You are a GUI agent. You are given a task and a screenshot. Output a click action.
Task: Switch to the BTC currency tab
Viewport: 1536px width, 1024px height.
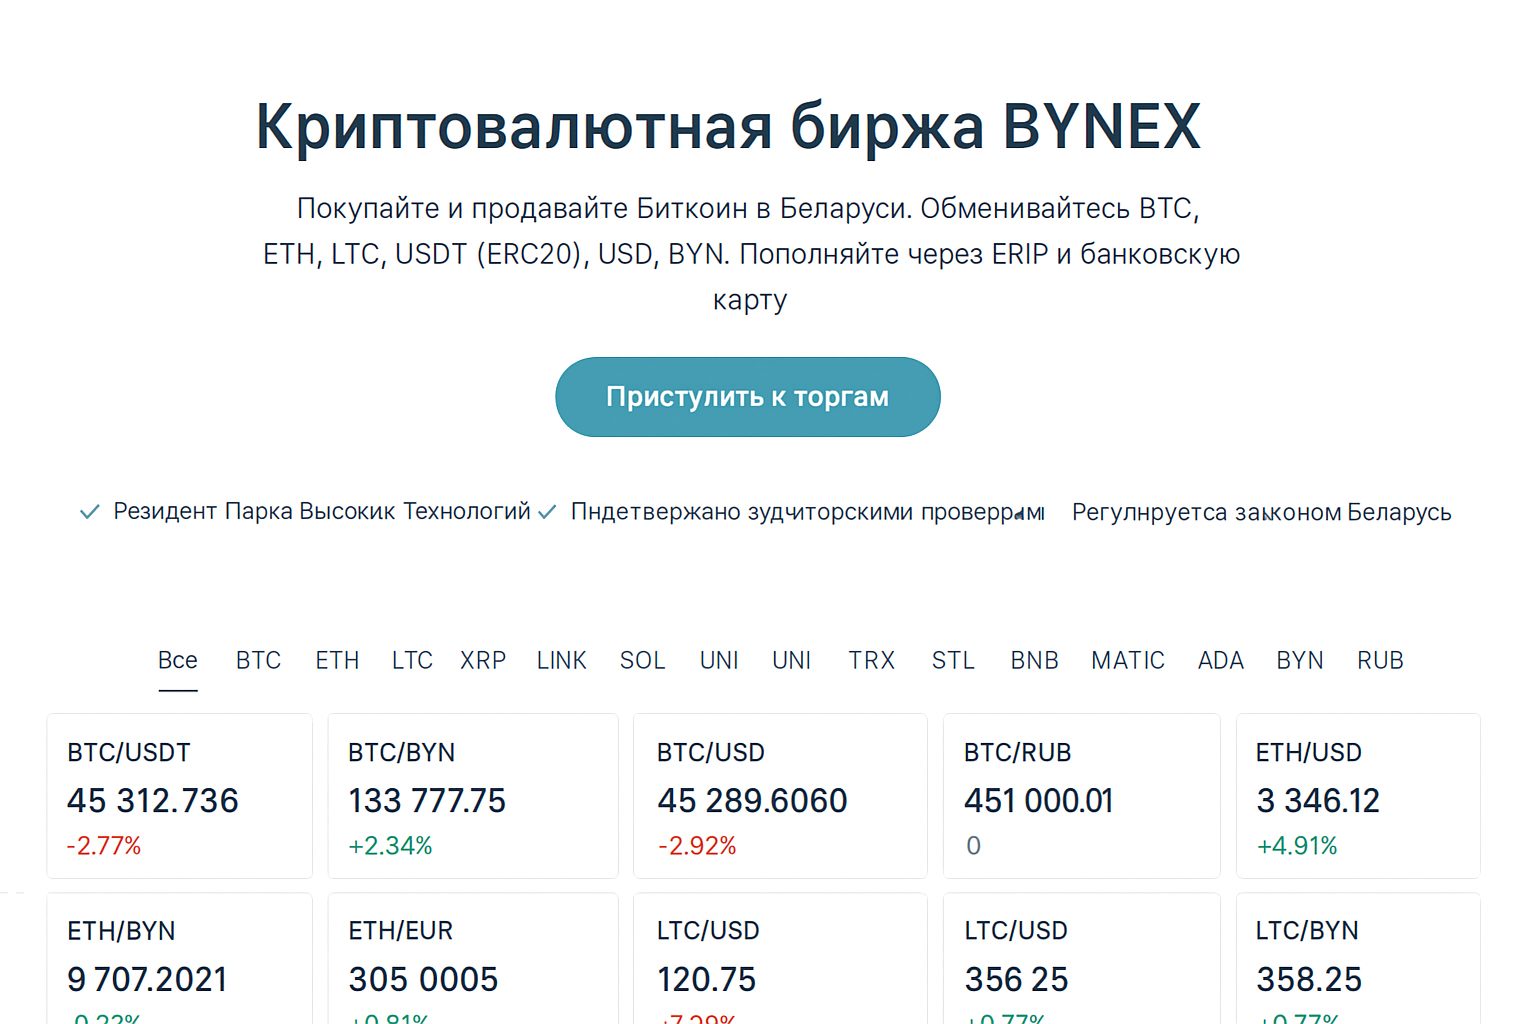[x=257, y=660]
